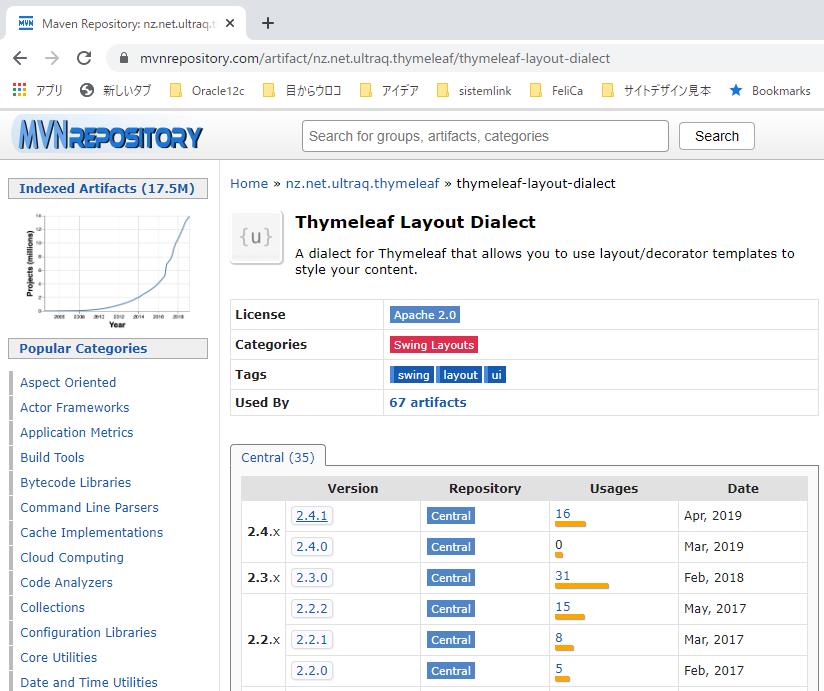Click the MVNRepository logo

tap(107, 135)
